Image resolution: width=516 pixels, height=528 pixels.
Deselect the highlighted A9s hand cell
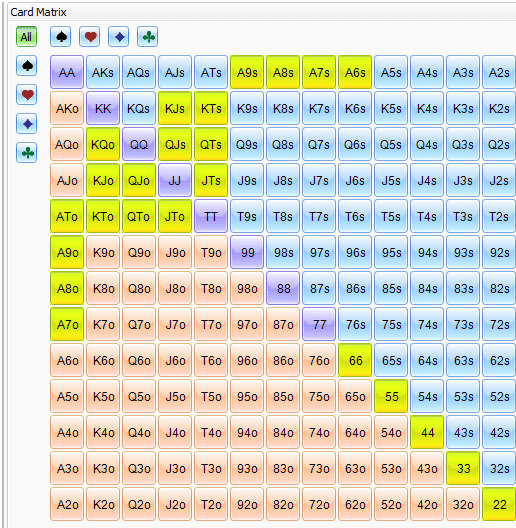point(247,72)
